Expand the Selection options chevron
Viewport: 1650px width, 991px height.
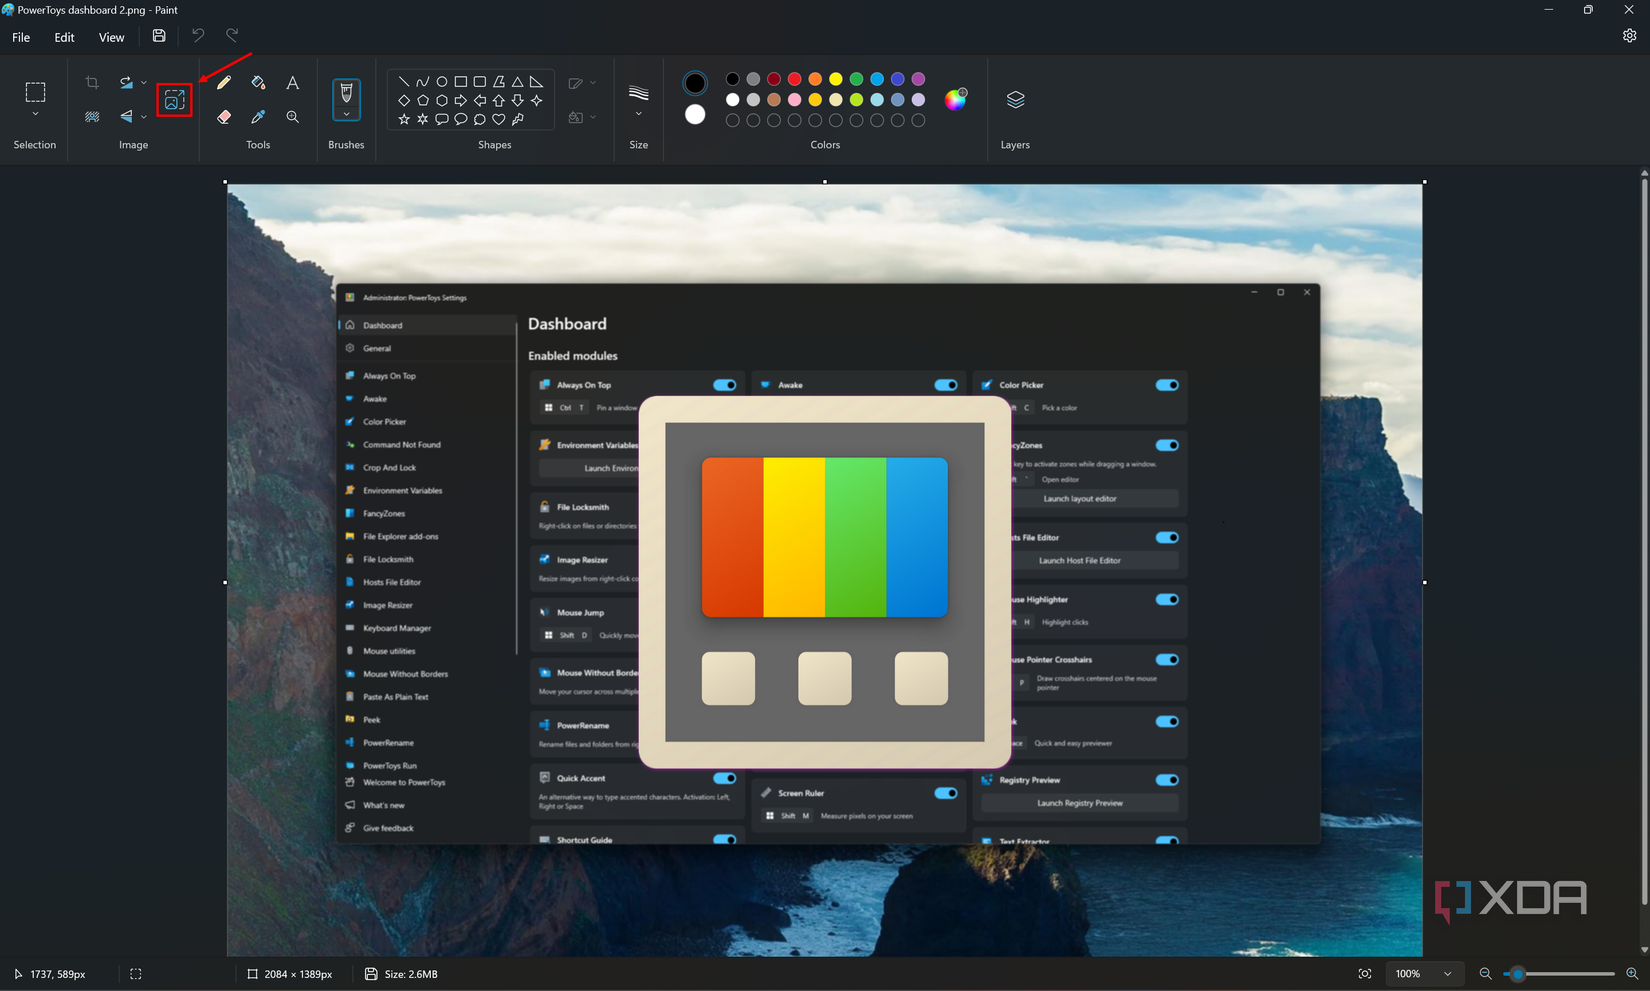click(35, 115)
